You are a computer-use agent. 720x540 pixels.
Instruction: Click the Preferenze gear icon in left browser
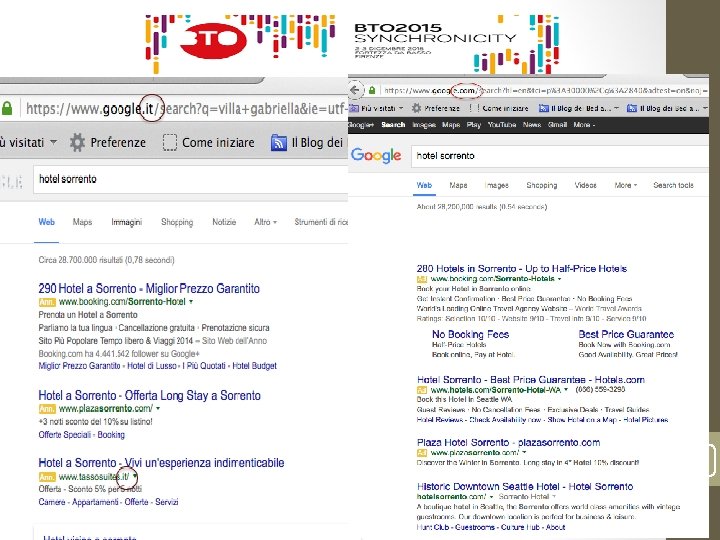[x=77, y=142]
